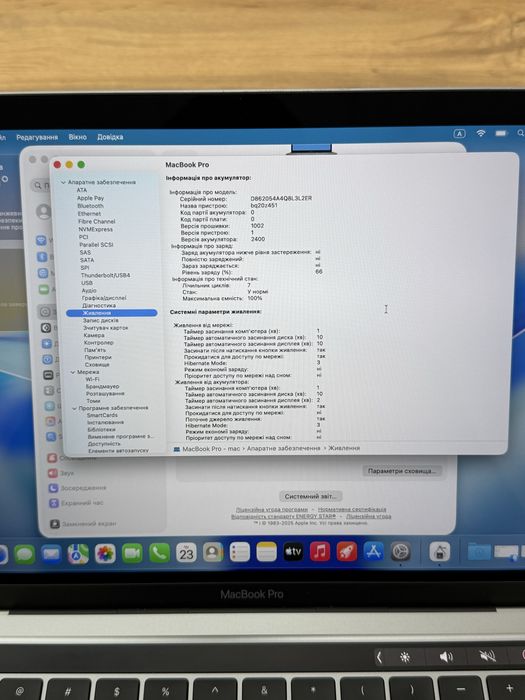Open the Music app in the Dock
Screen dimensions: 525x700
pos(320,552)
